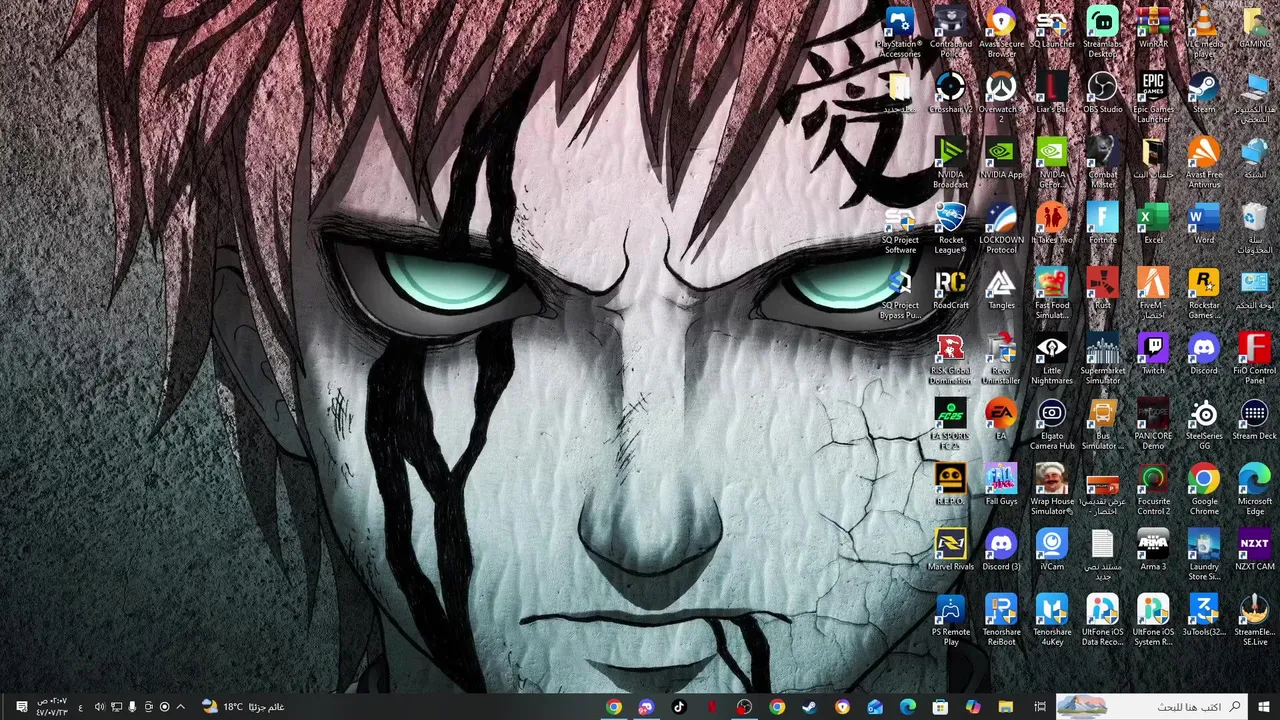Open Crosshair V2 shortcut
Screen dimensions: 1280x720
click(950, 93)
